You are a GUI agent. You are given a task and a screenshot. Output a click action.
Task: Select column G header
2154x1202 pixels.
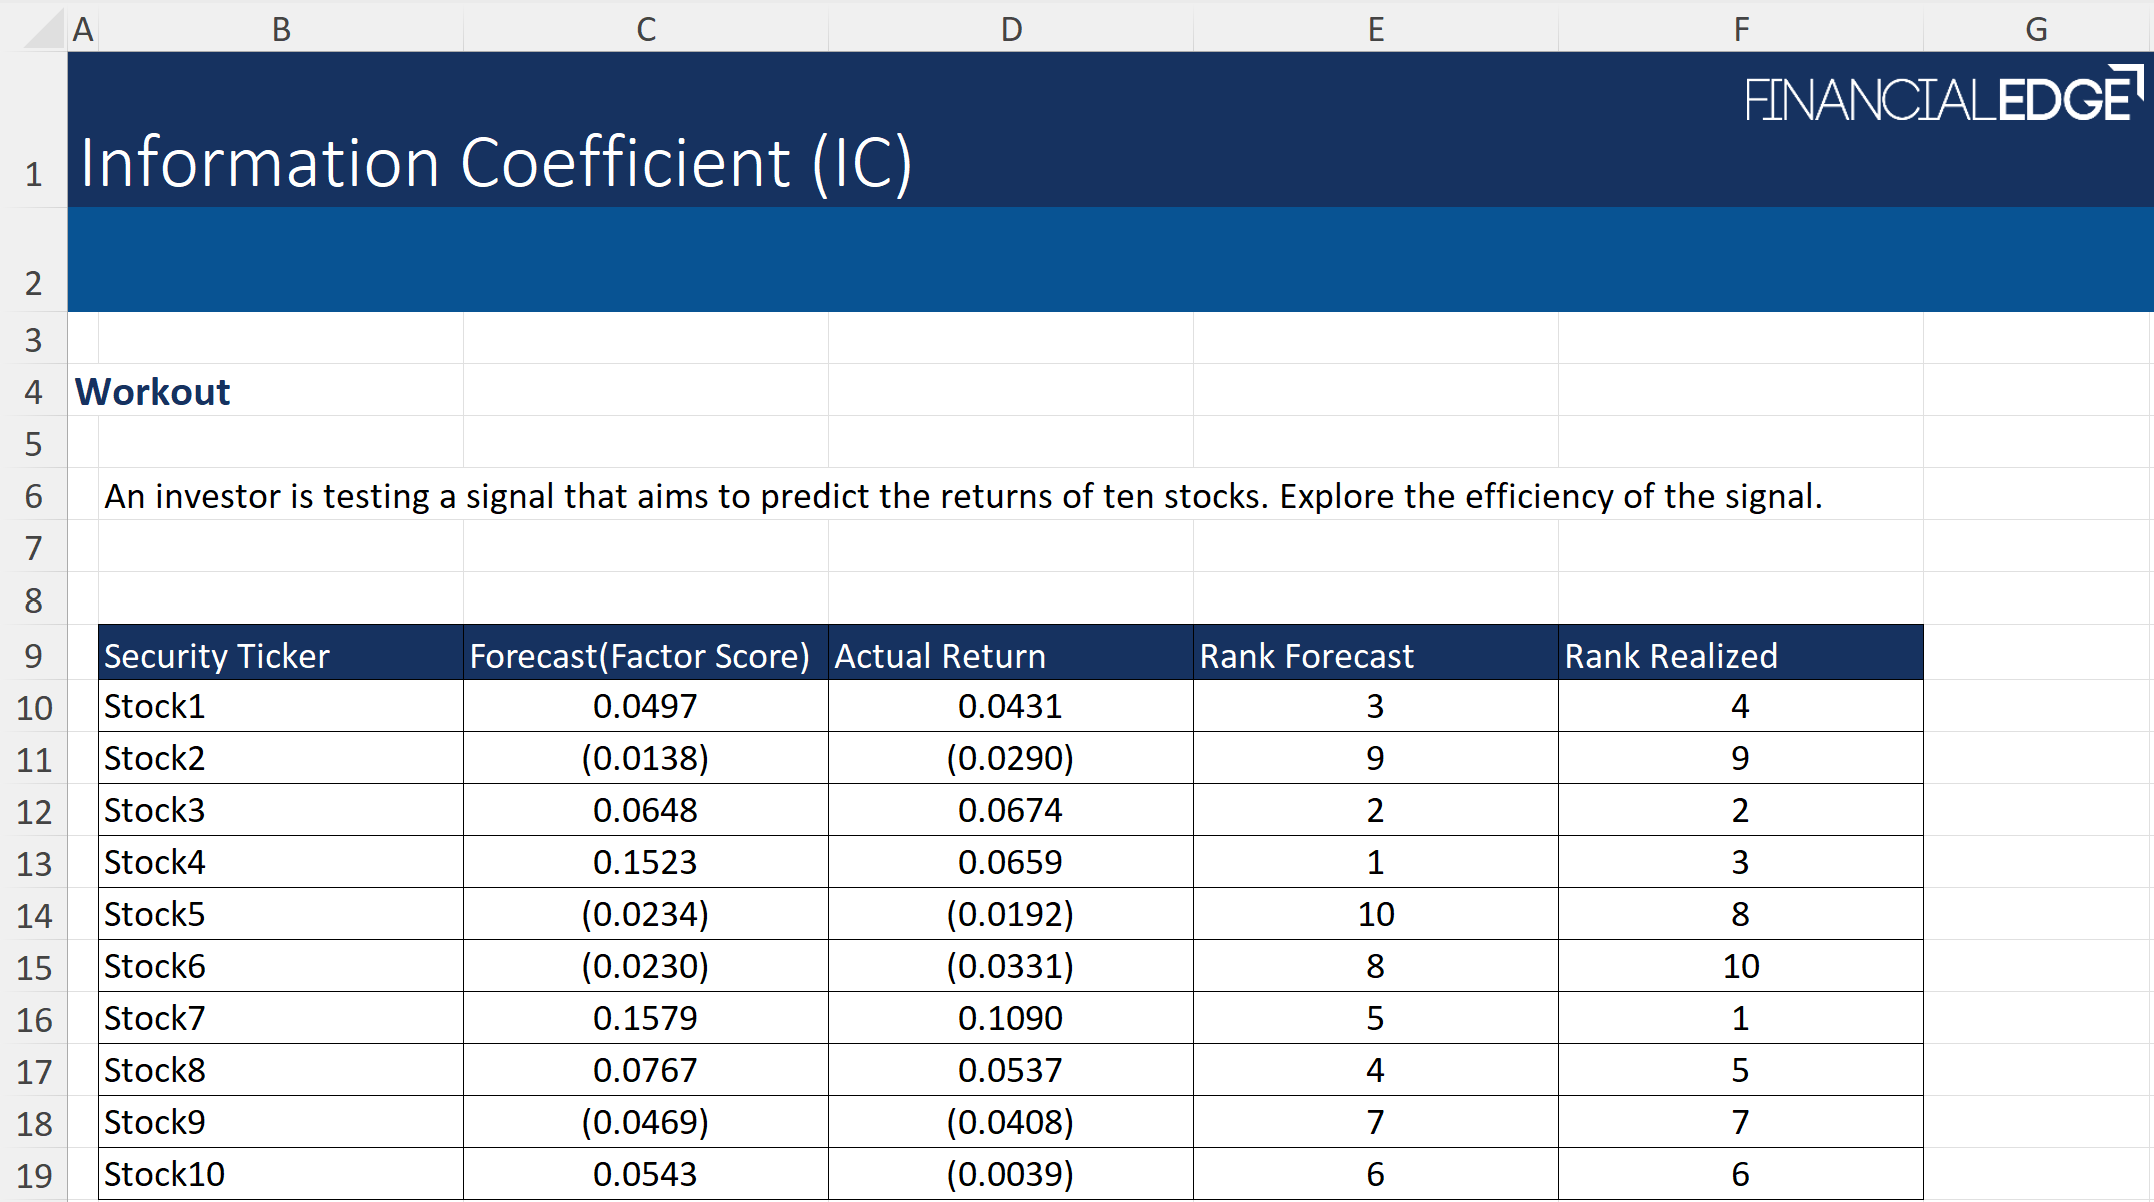click(2036, 29)
